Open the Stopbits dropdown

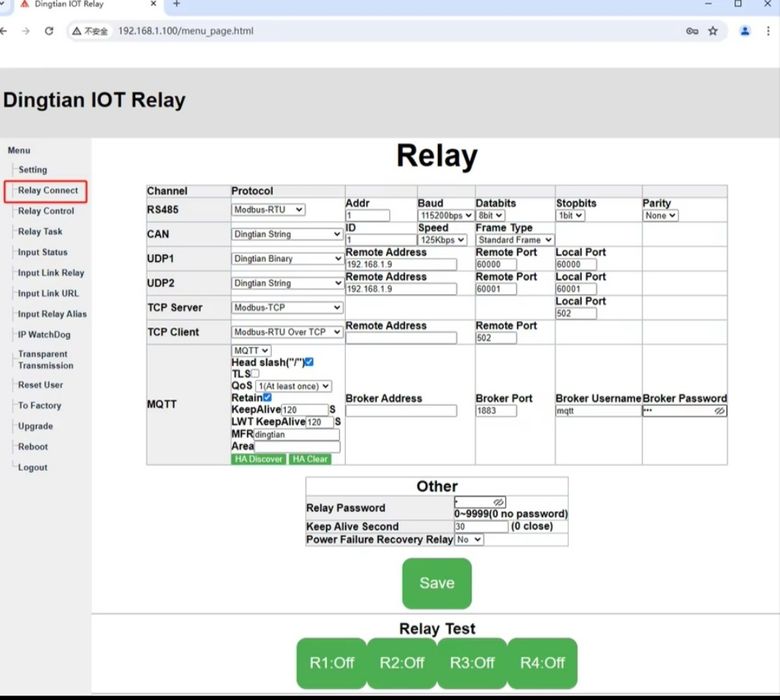pyautogui.click(x=570, y=215)
